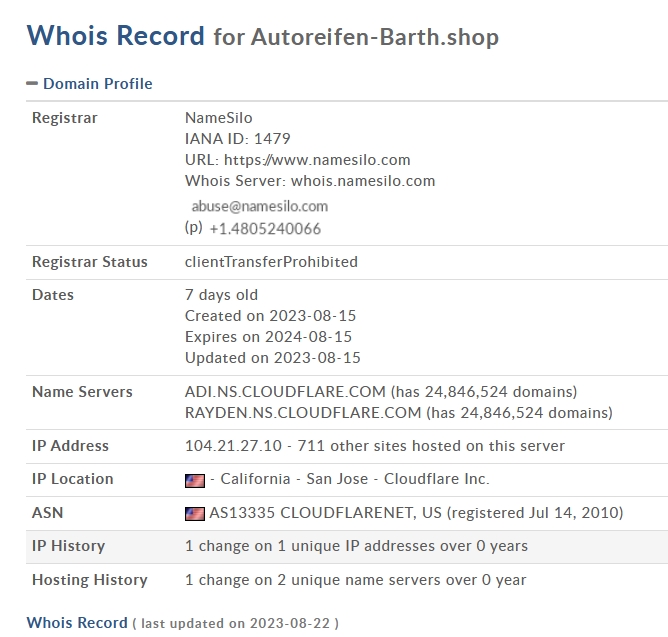Viewport: 668px width, 637px height.
Task: Select the Autoreifen-Barth.shop domain title
Action: [375, 37]
